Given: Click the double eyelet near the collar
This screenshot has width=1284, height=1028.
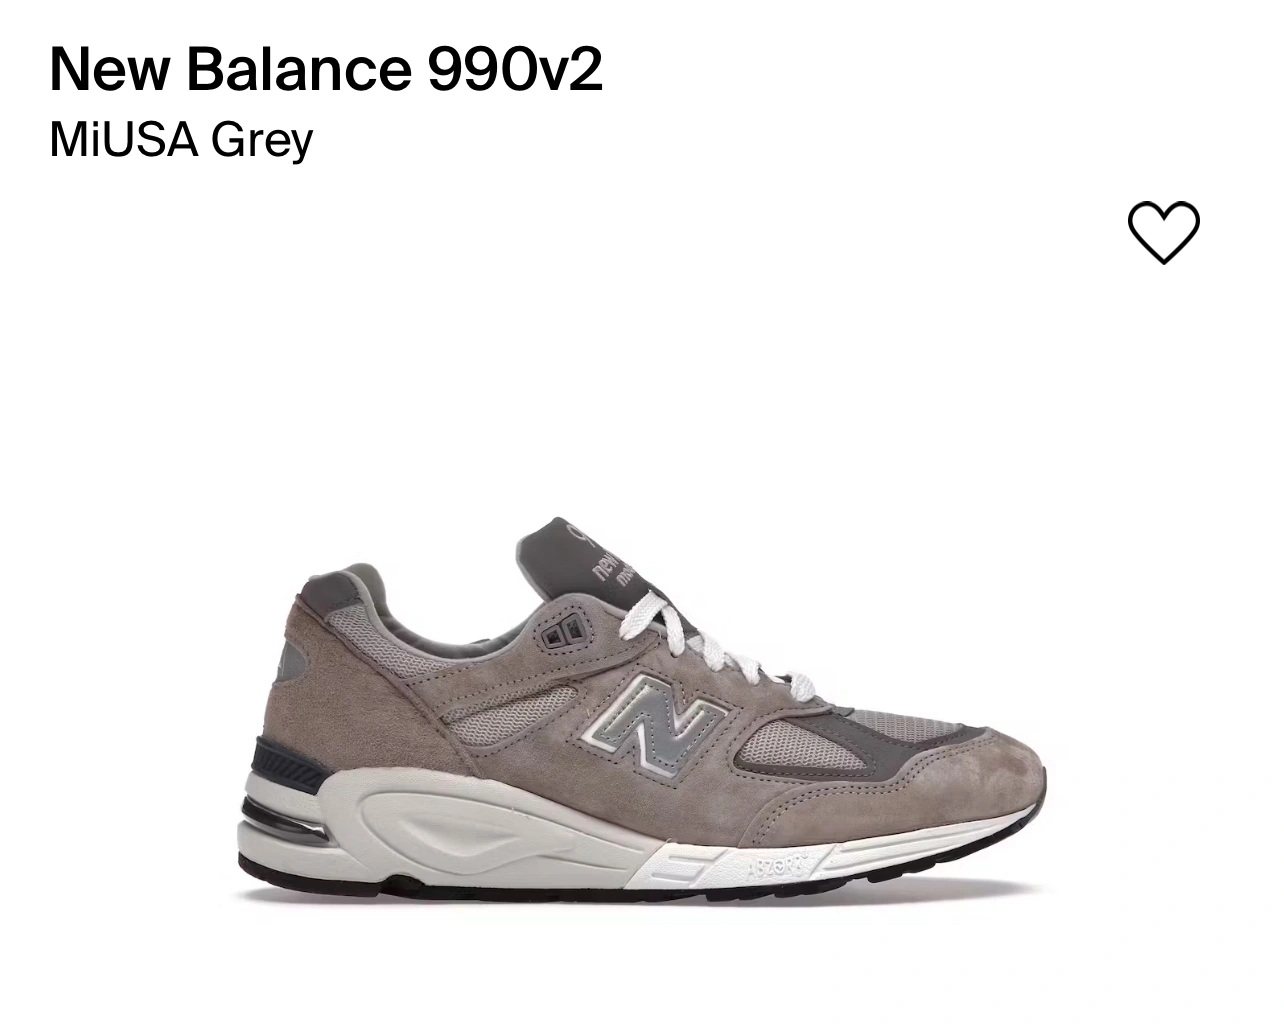Looking at the screenshot, I should pos(562,632).
